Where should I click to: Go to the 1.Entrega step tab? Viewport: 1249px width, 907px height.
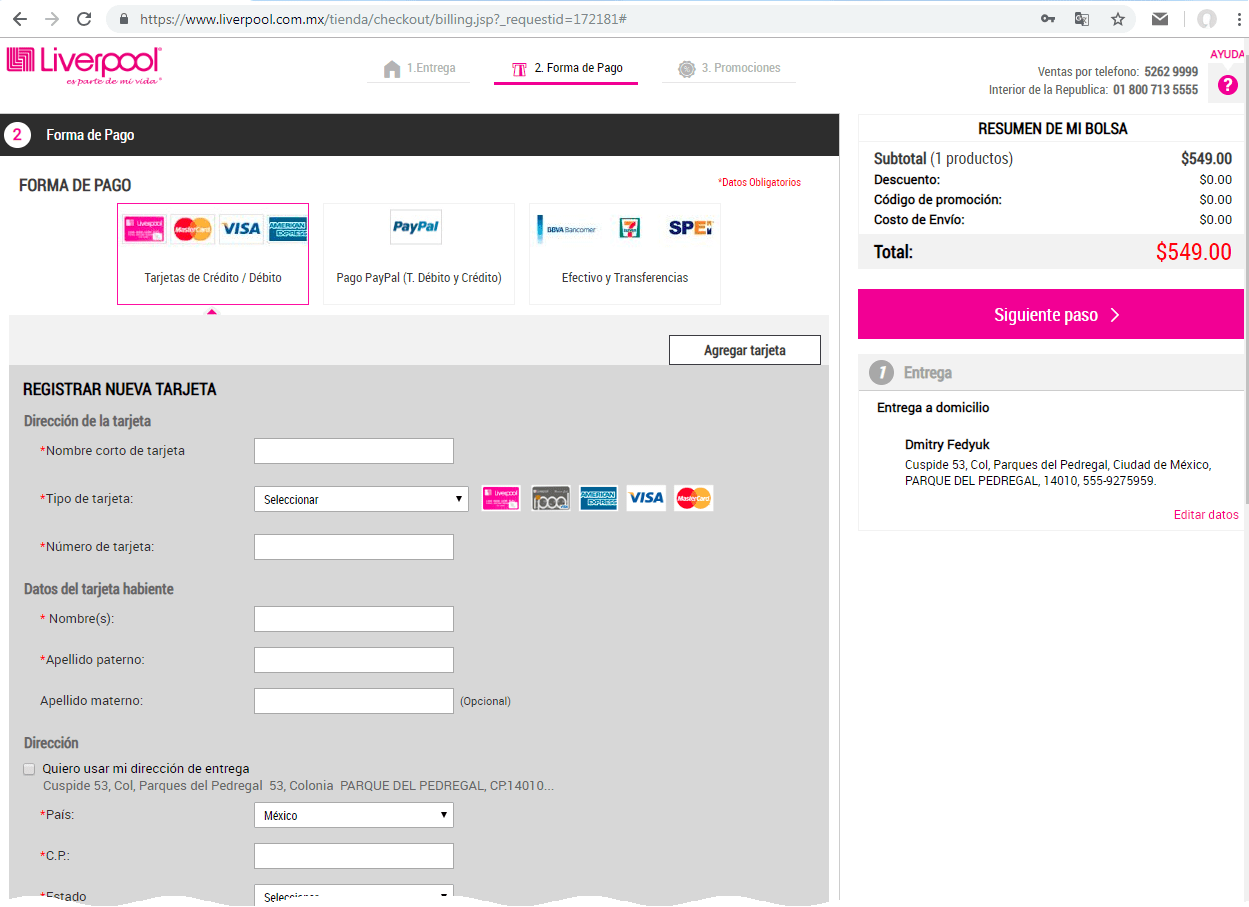coord(419,69)
